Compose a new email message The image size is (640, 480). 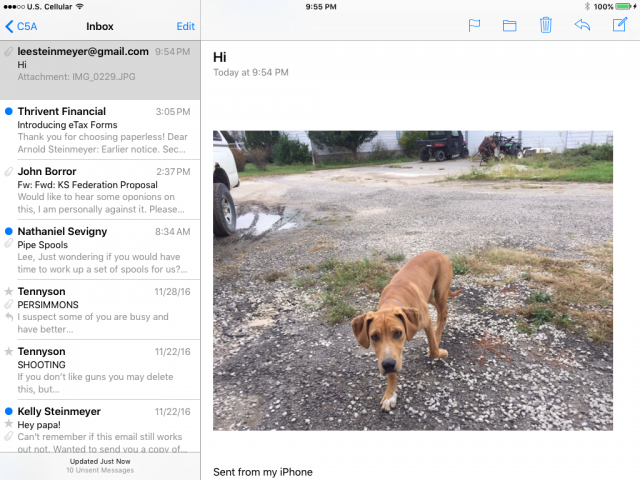coord(619,26)
